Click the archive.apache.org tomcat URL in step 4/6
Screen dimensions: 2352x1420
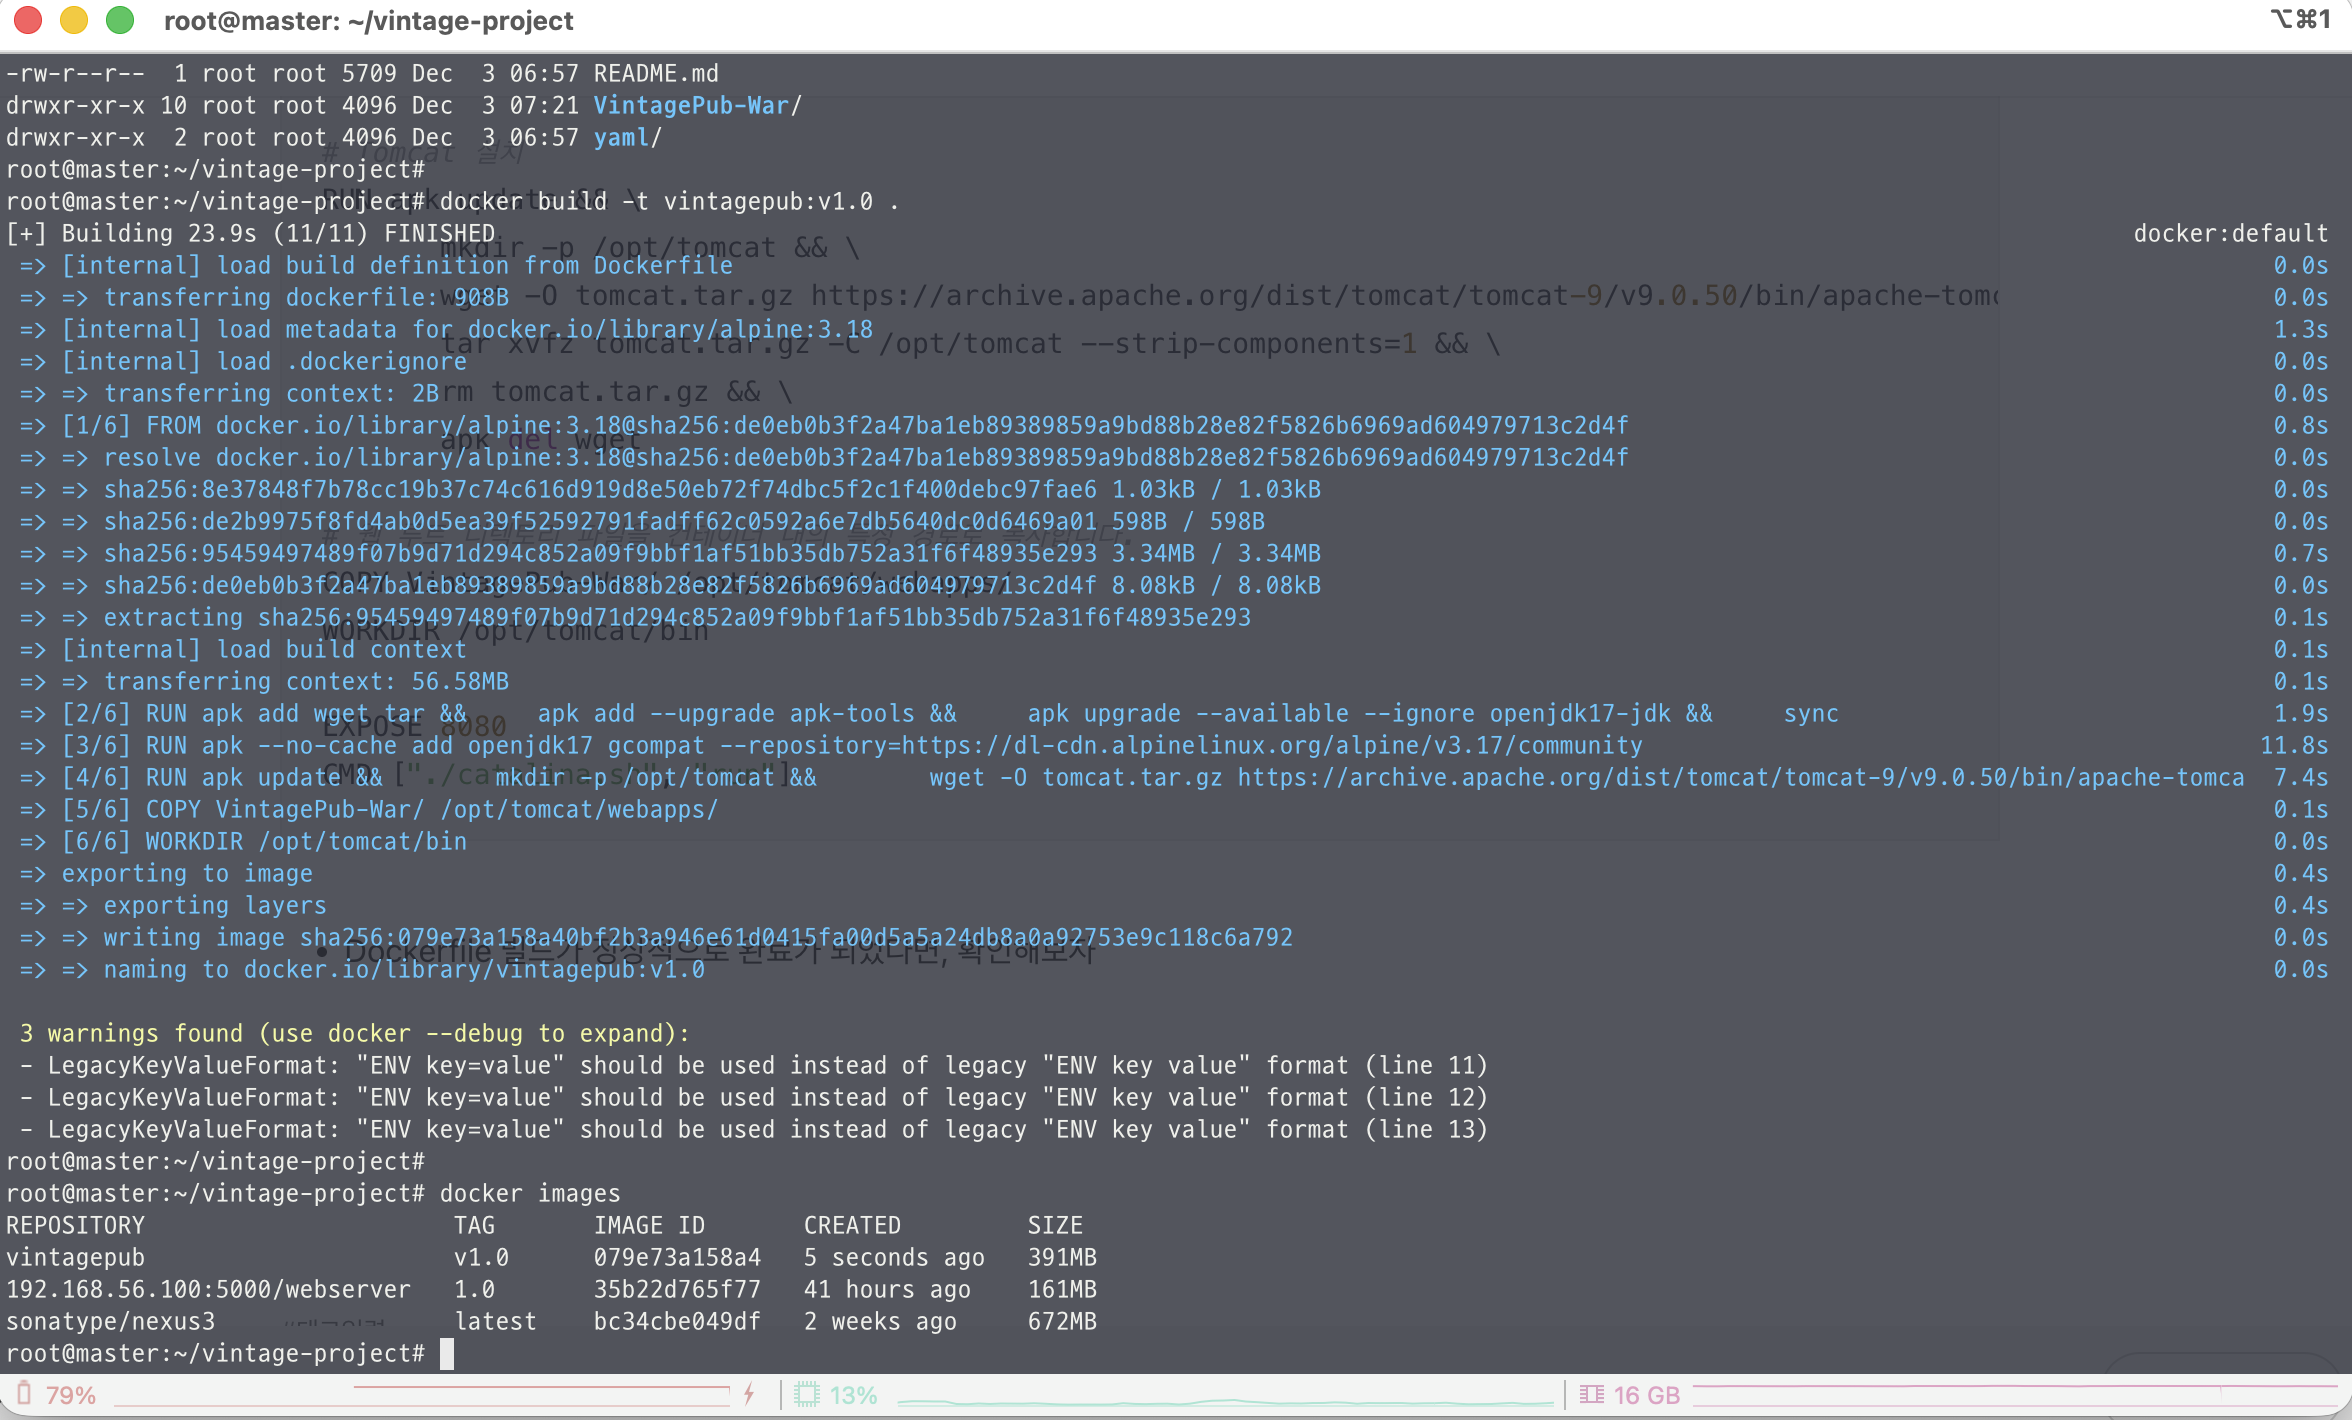[1740, 777]
